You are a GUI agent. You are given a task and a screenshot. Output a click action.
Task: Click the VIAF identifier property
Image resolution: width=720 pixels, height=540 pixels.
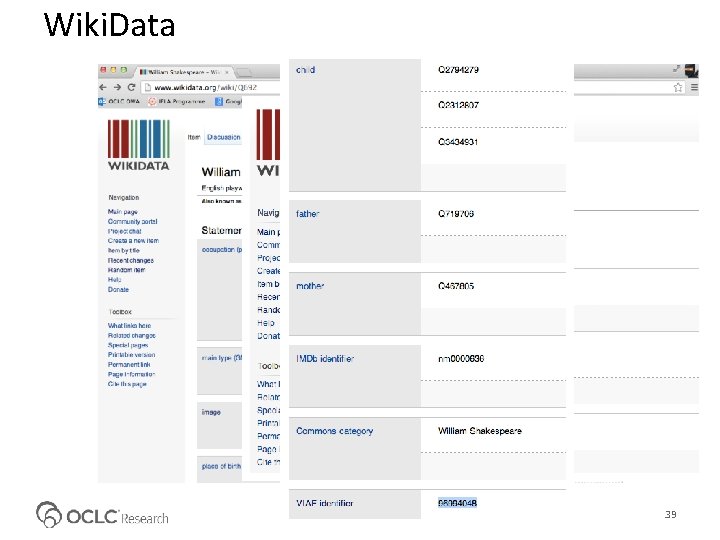[x=324, y=503]
